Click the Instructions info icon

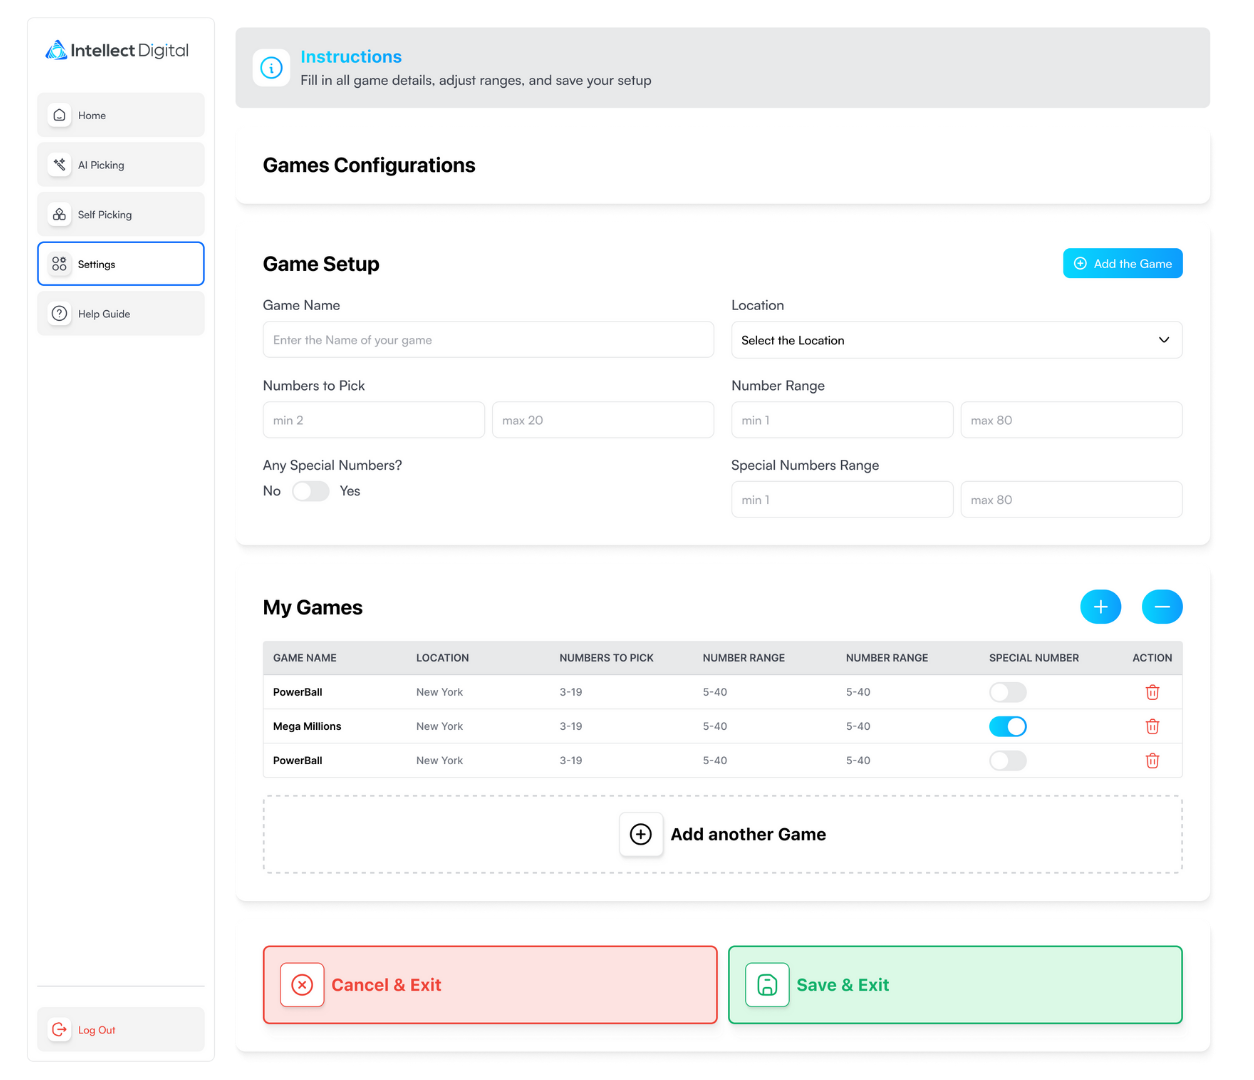(x=271, y=68)
